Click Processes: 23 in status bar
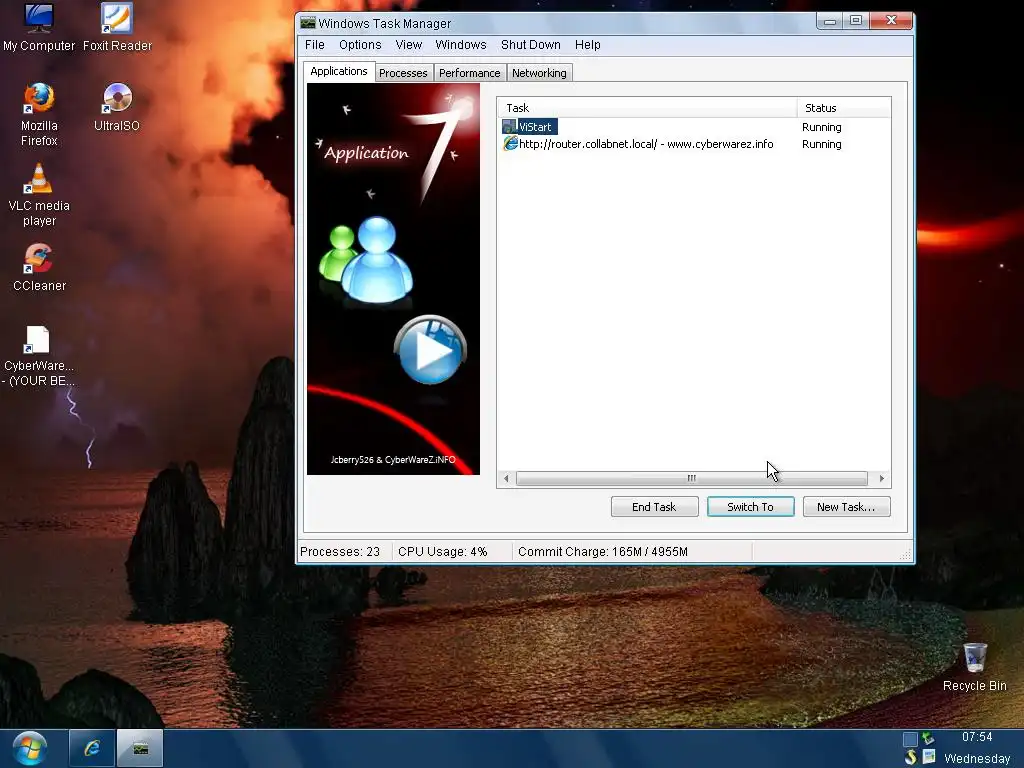 (340, 552)
